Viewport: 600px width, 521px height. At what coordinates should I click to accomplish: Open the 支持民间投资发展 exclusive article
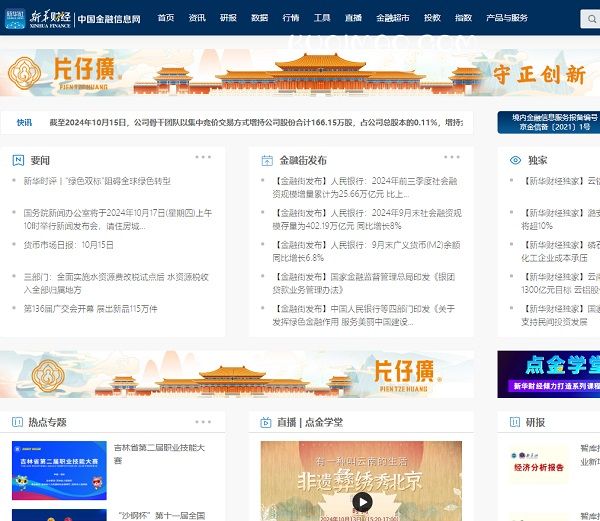[x=560, y=315]
